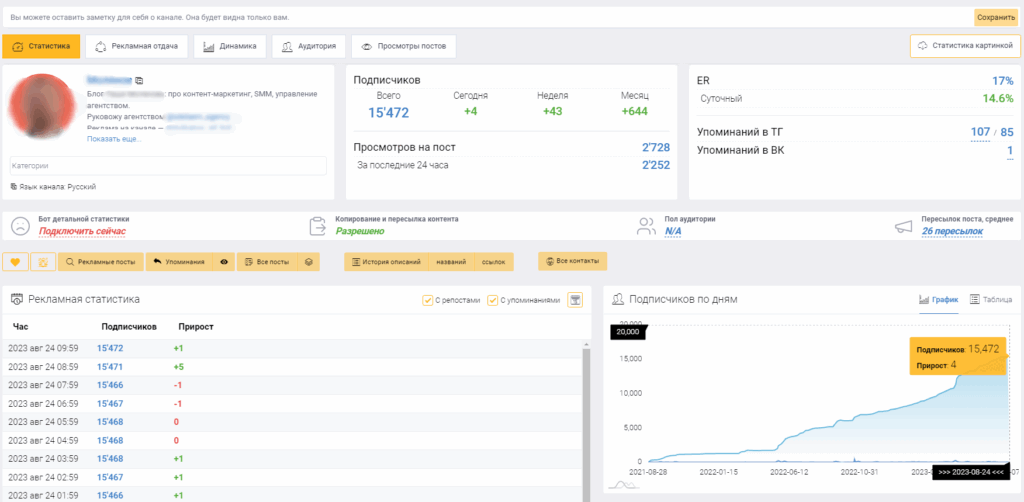
Task: Click the sad face bot statistics icon
Action: point(18,226)
